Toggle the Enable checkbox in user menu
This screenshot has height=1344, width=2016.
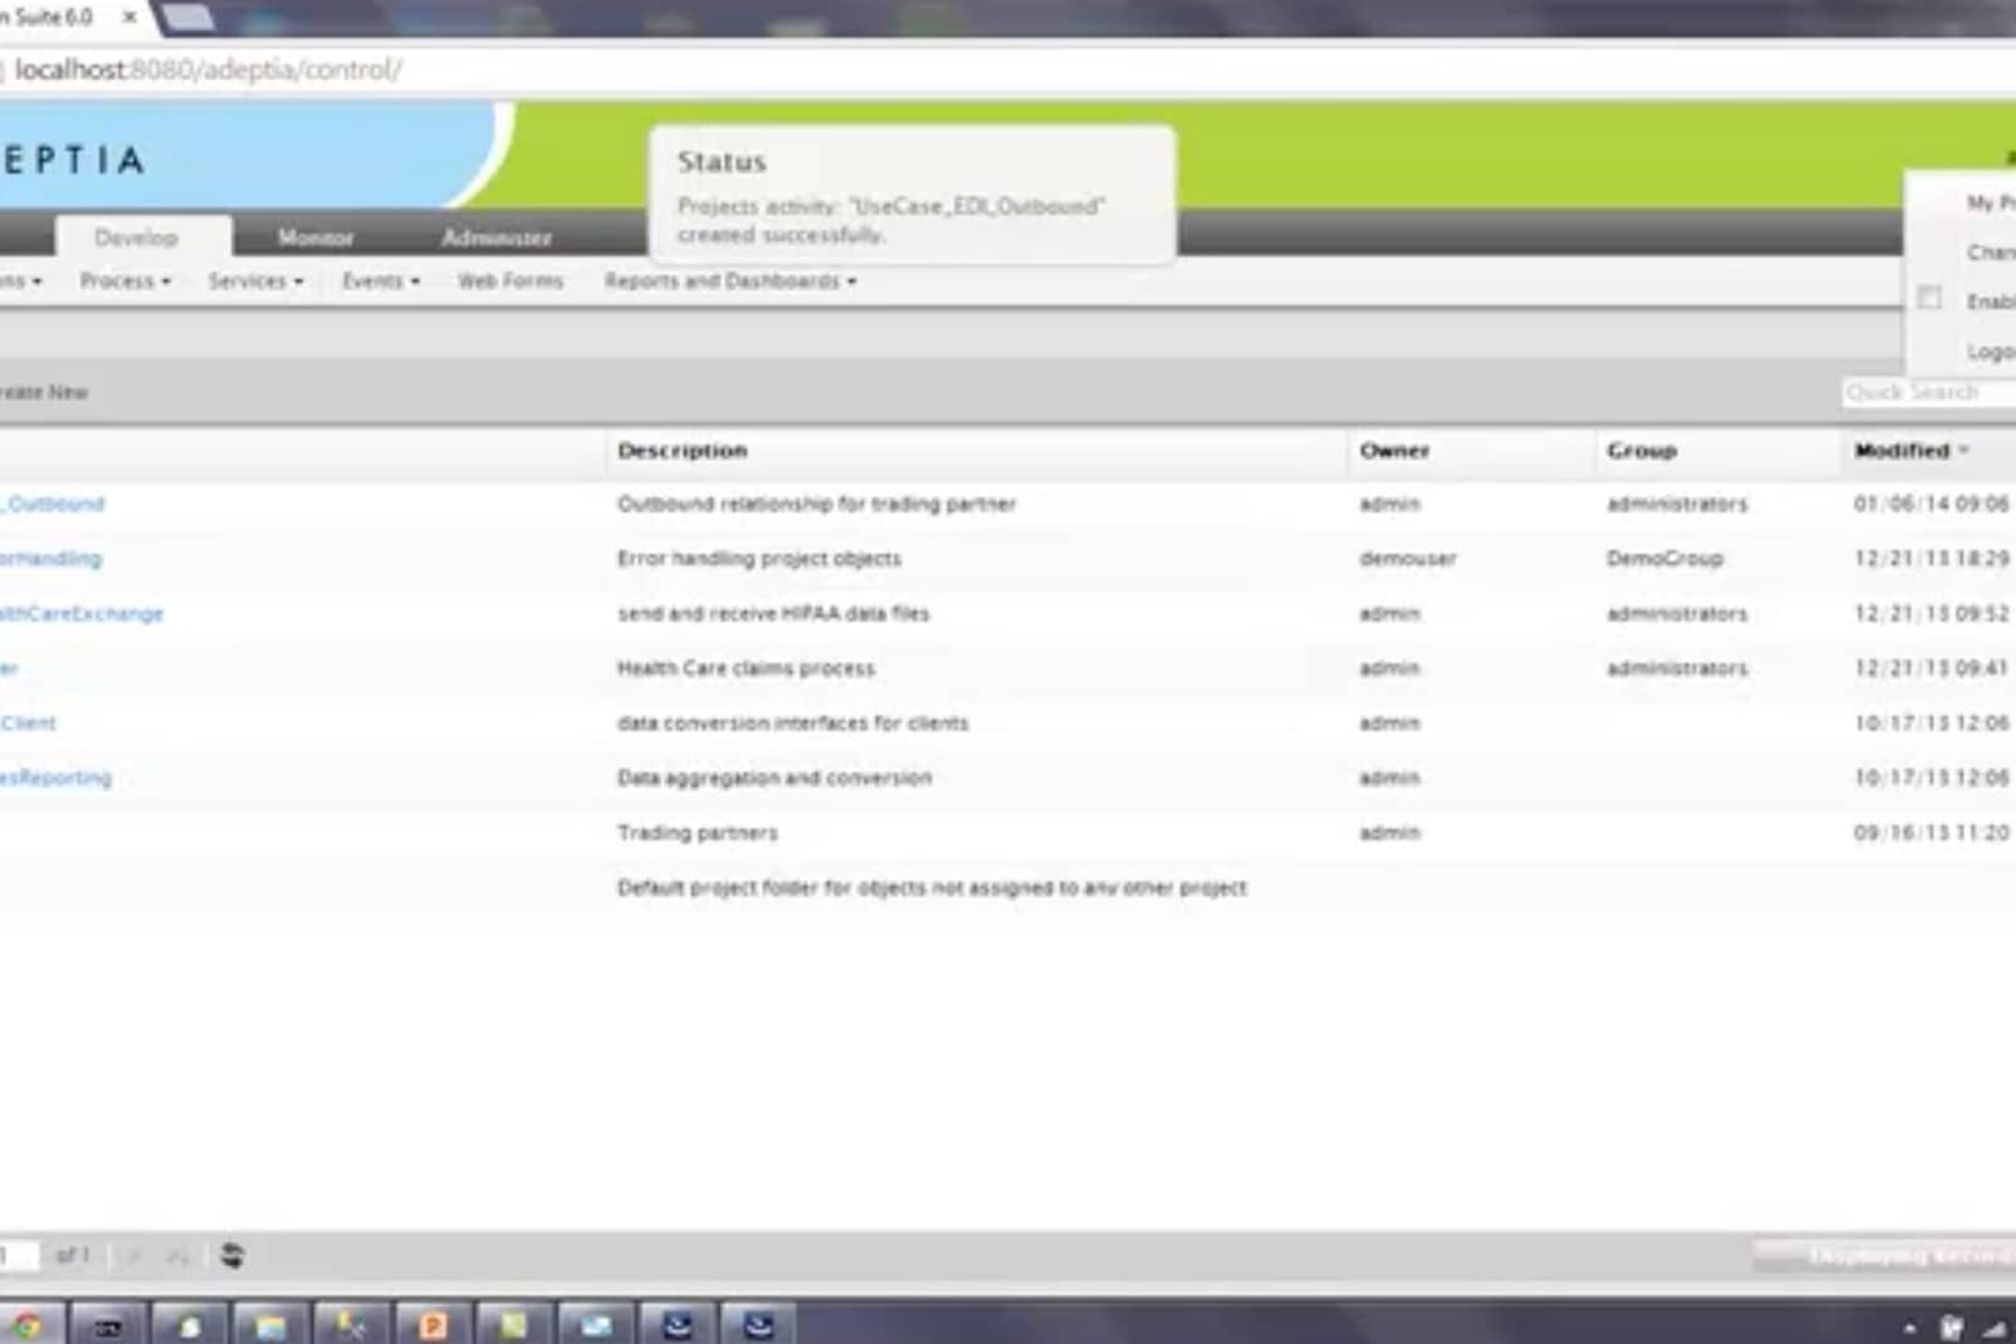coord(1929,298)
